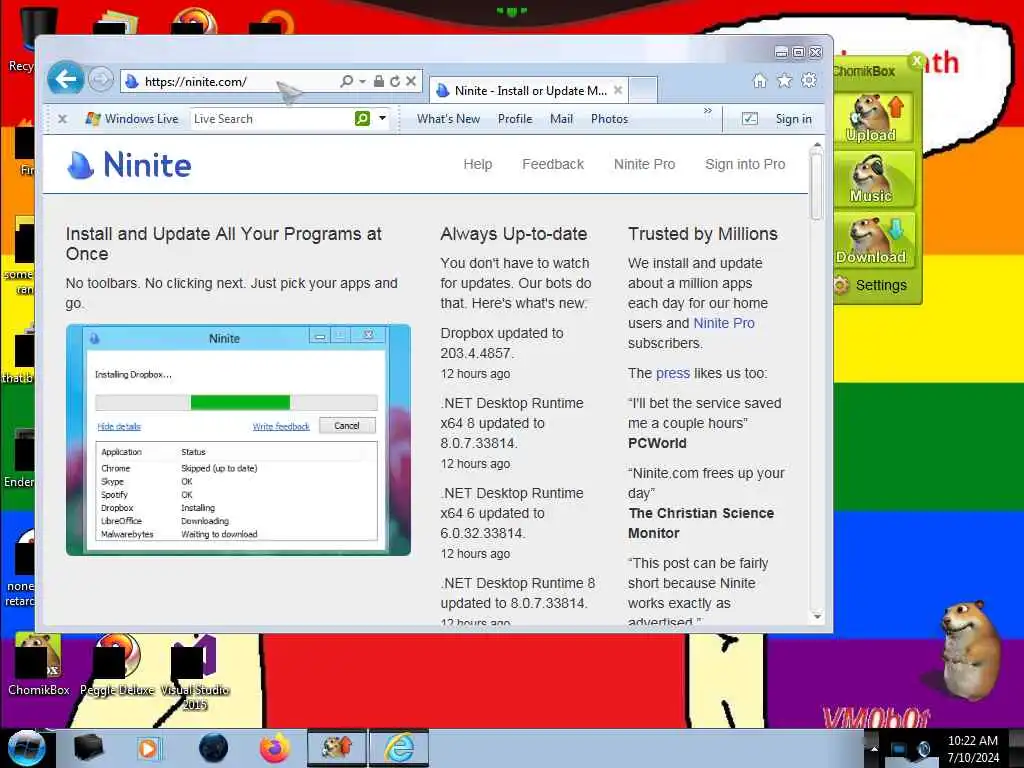Click the Upload hamster icon in ChomikBox
The width and height of the screenshot is (1024, 768).
coord(874,118)
